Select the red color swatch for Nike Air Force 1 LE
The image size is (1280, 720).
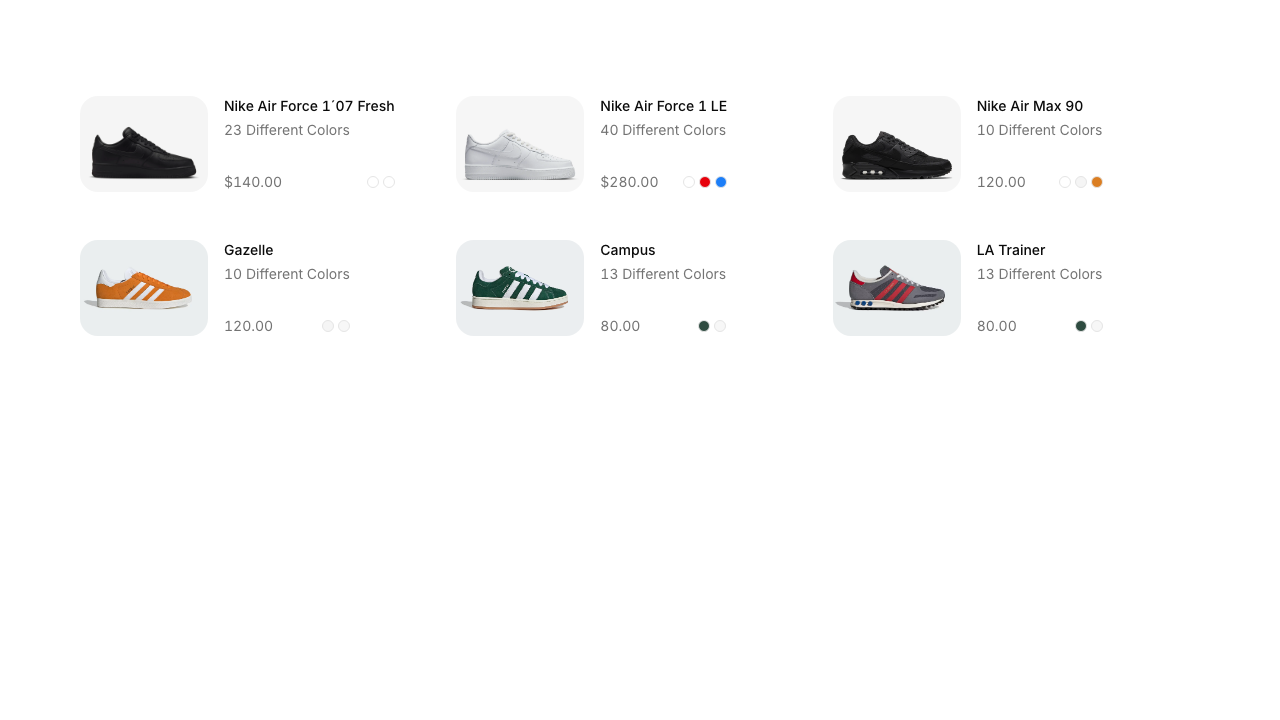pyautogui.click(x=705, y=182)
